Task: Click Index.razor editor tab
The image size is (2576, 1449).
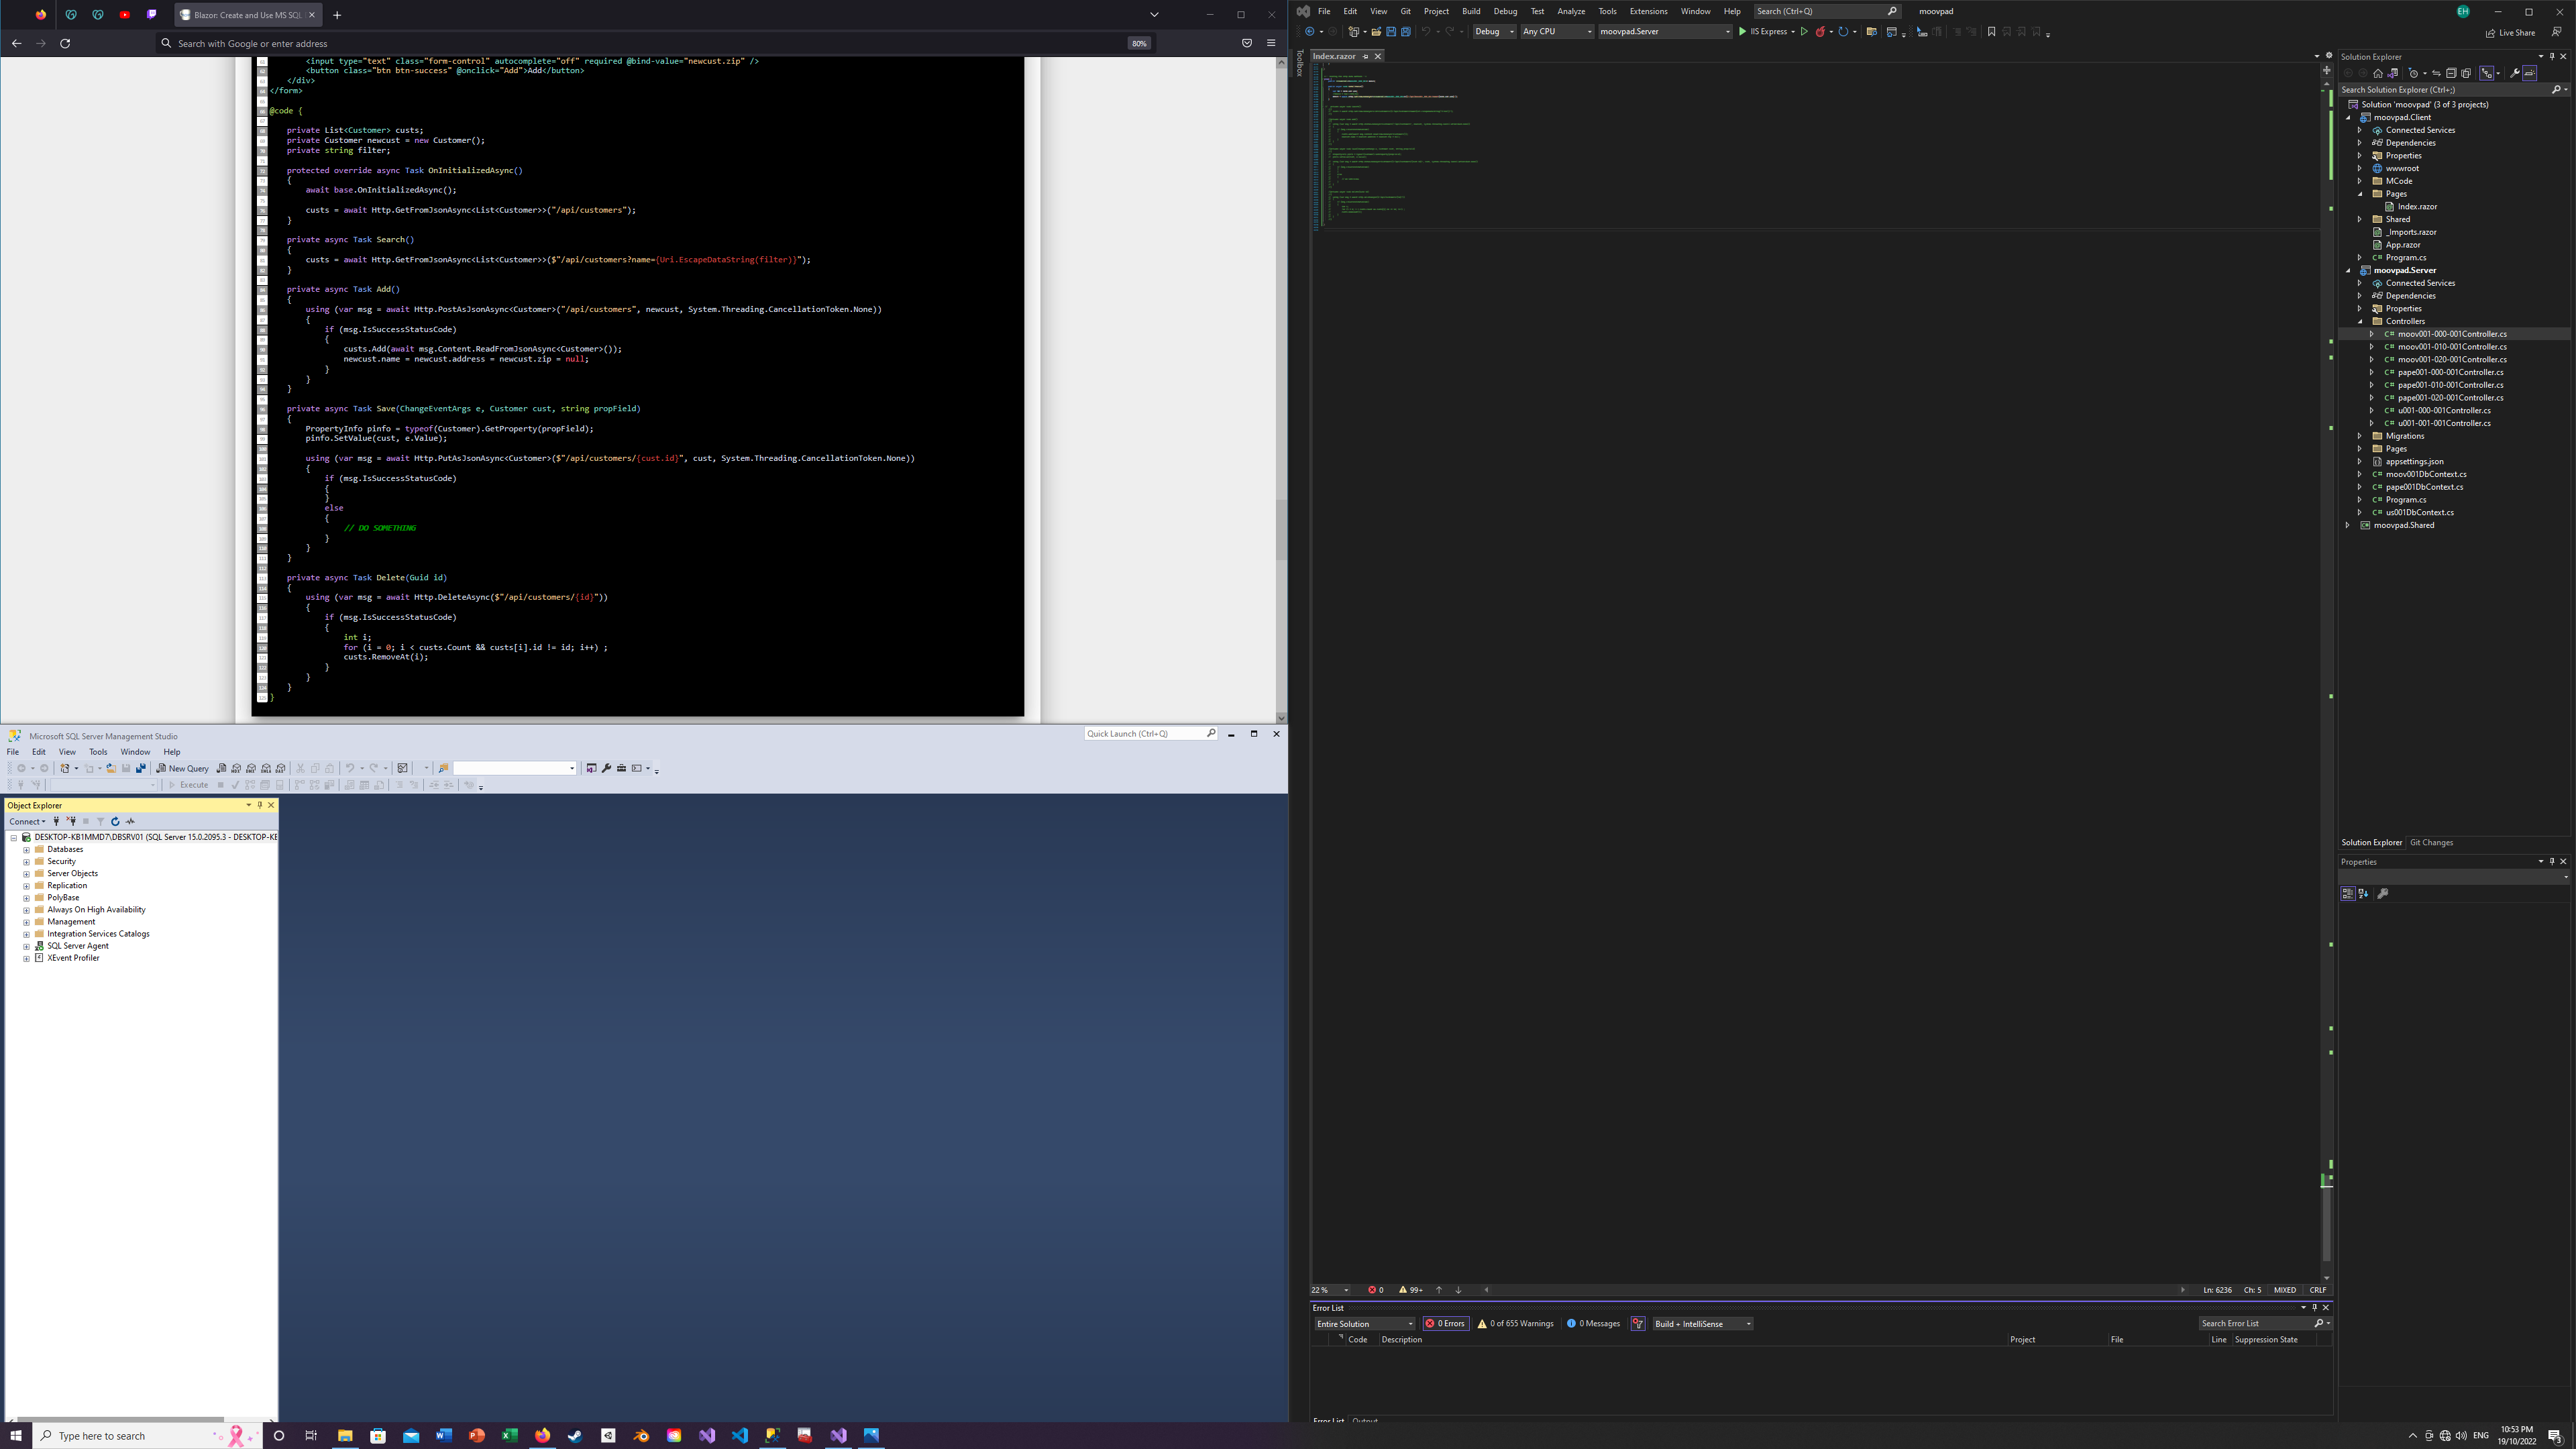Action: click(1334, 56)
